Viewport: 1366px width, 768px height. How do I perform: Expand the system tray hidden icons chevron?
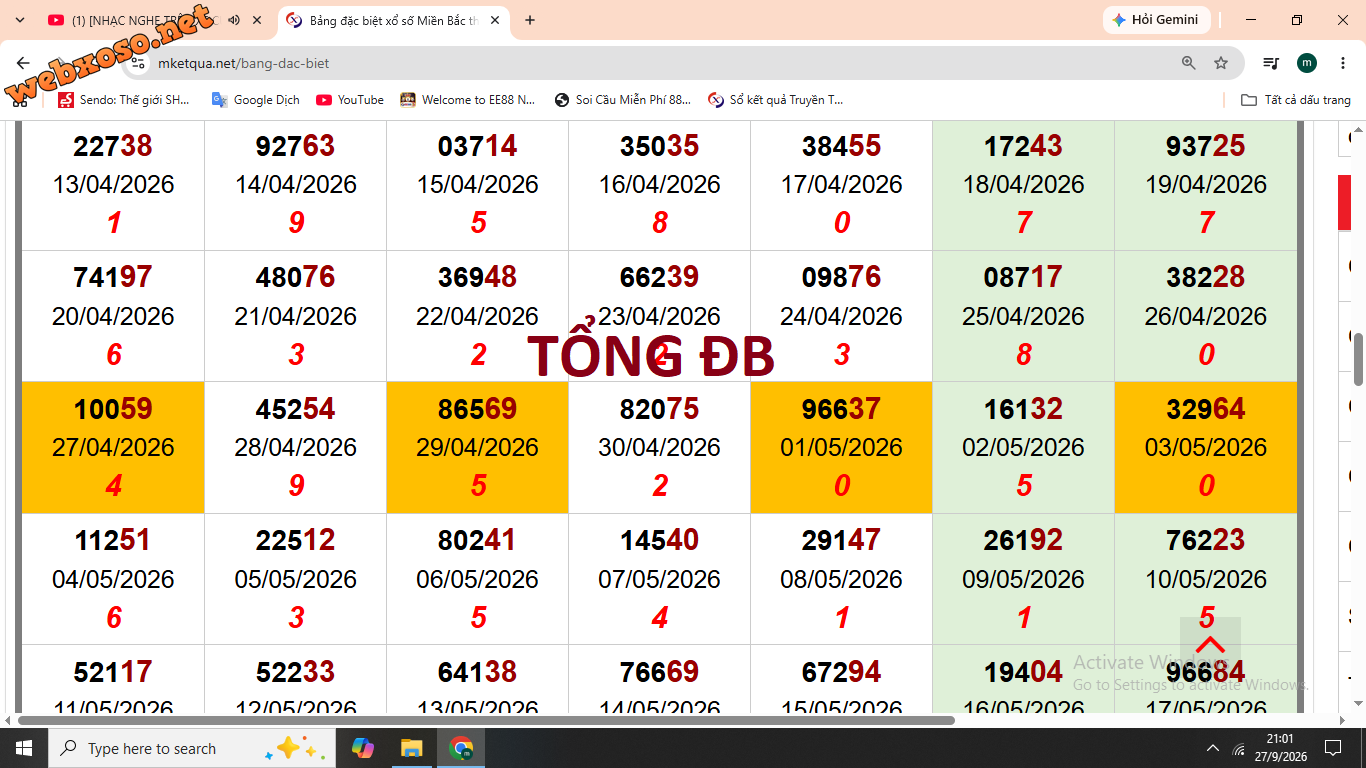(x=1213, y=748)
